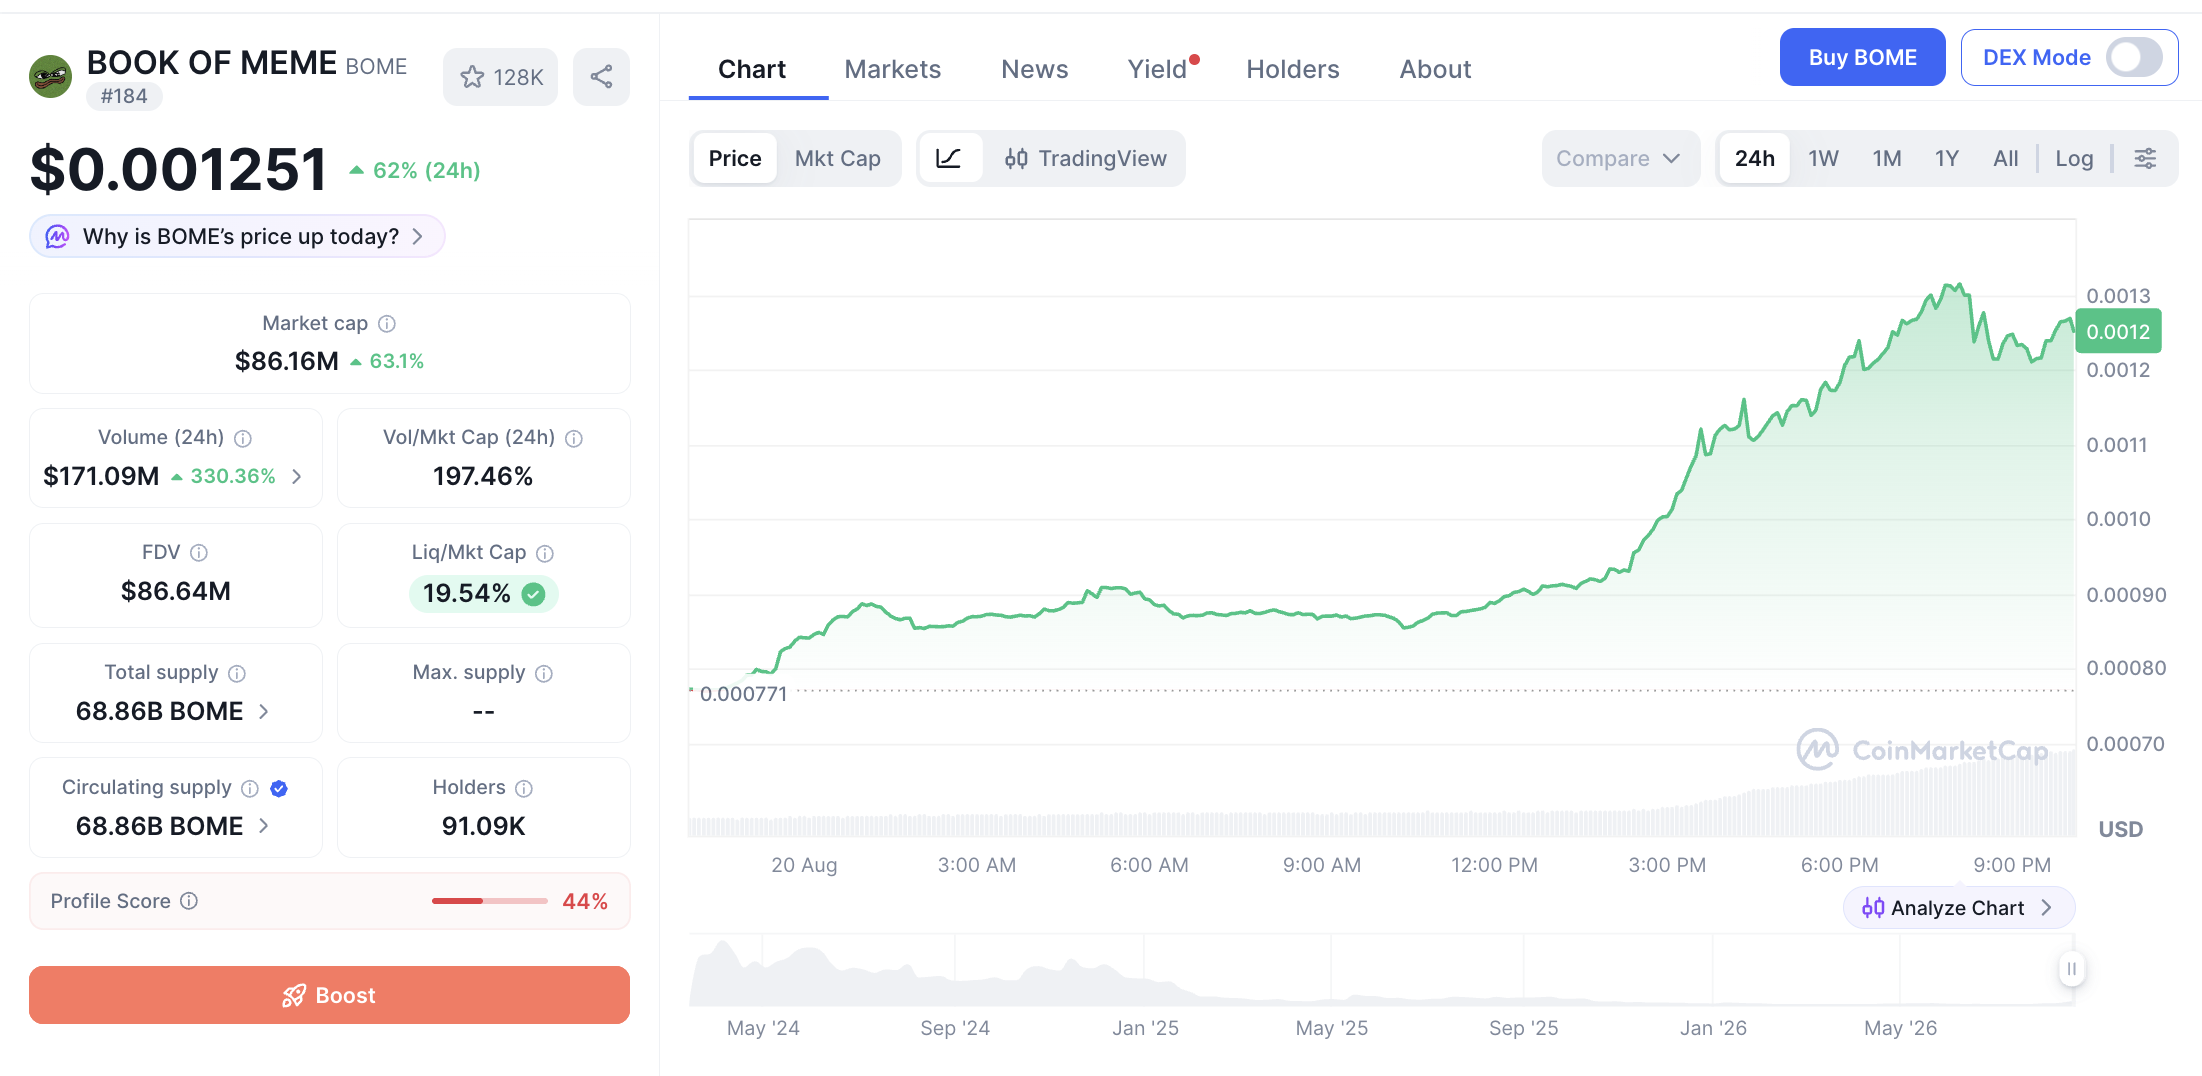2202x1076 pixels.
Task: View the Holders tab
Action: point(1293,69)
